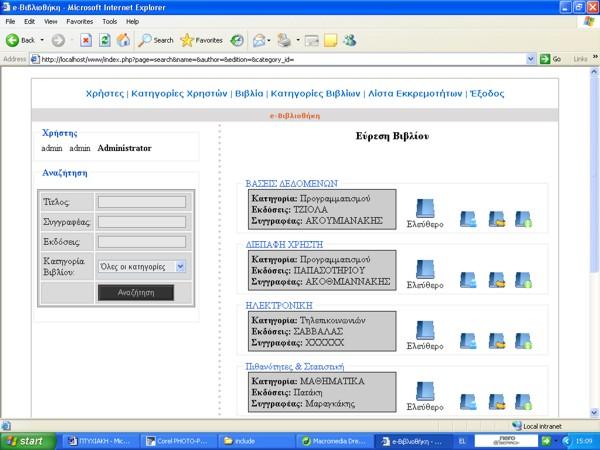This screenshot has width=600, height=450.
Task: Log out via the Έξοδος link
Action: (487, 94)
